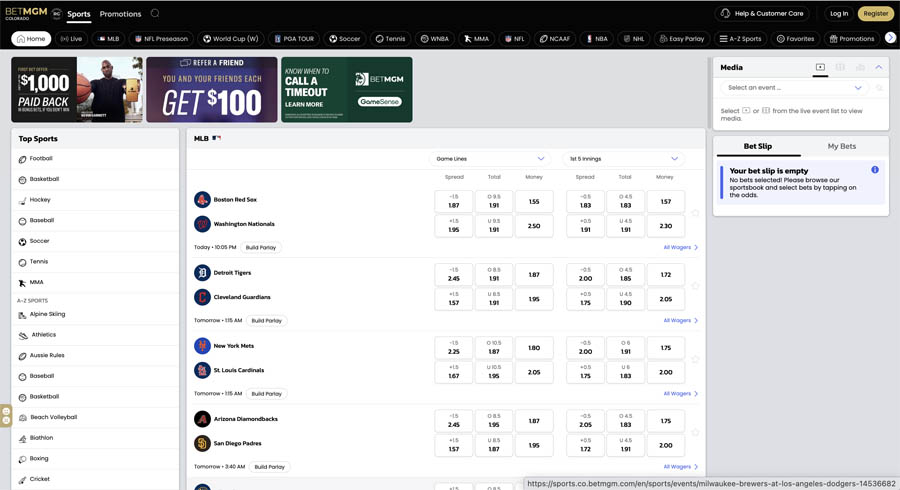The width and height of the screenshot is (900, 490).
Task: Click the Washington Nationals logo
Action: (202, 224)
